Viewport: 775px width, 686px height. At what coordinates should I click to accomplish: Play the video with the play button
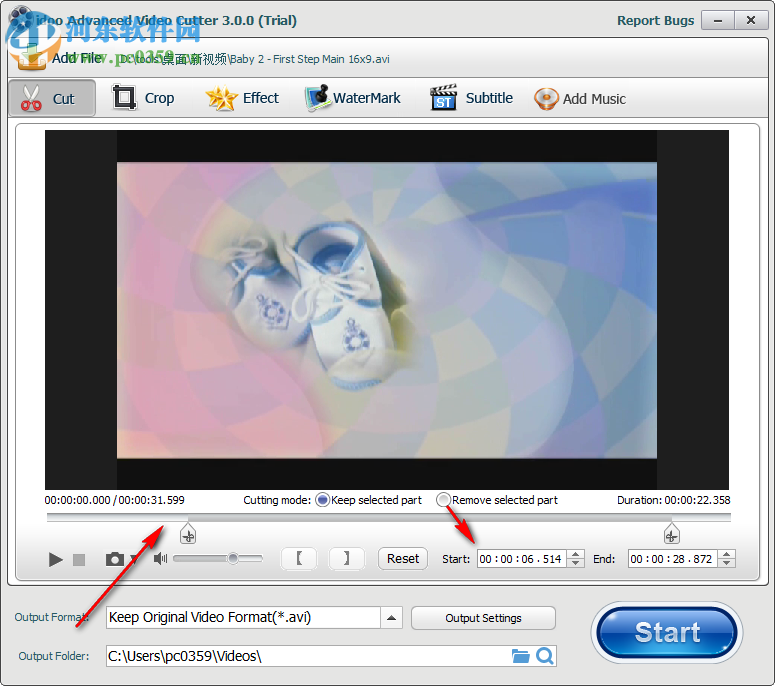coord(55,559)
